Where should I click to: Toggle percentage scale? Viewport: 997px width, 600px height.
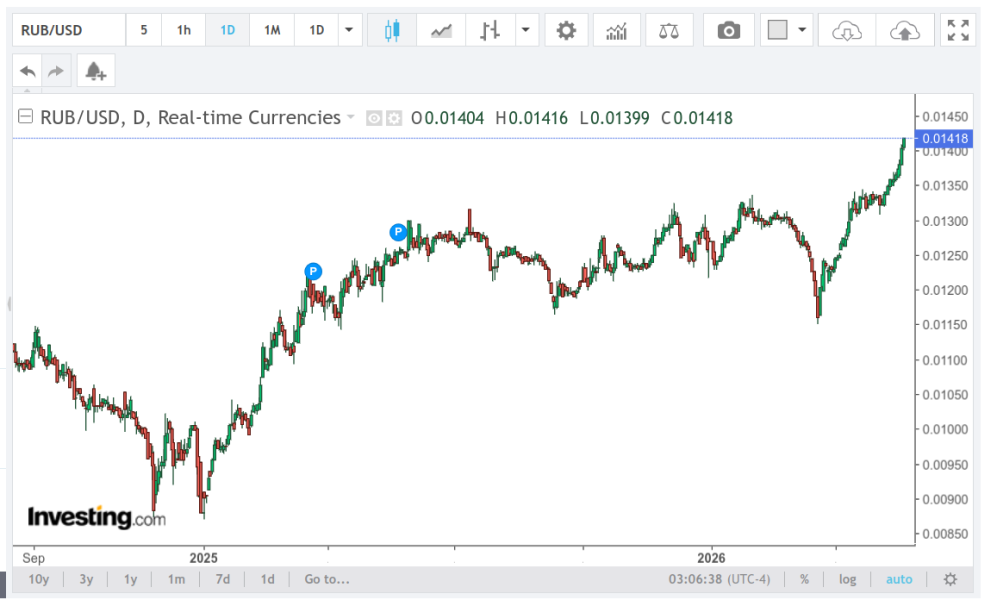[x=804, y=579]
